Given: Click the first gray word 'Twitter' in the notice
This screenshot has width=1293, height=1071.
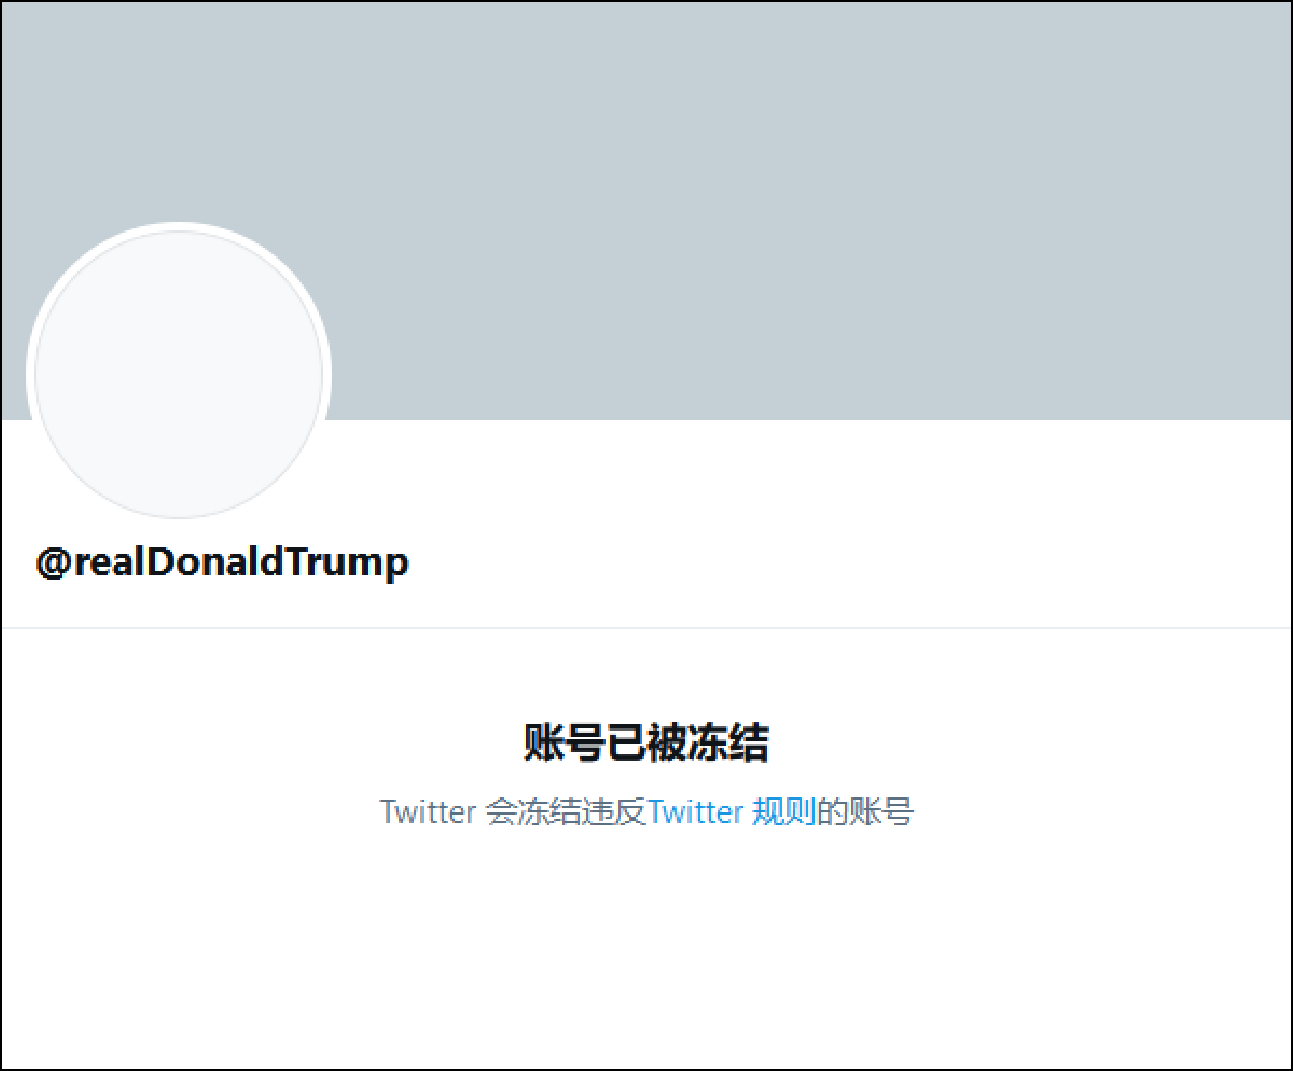Looking at the screenshot, I should point(428,811).
